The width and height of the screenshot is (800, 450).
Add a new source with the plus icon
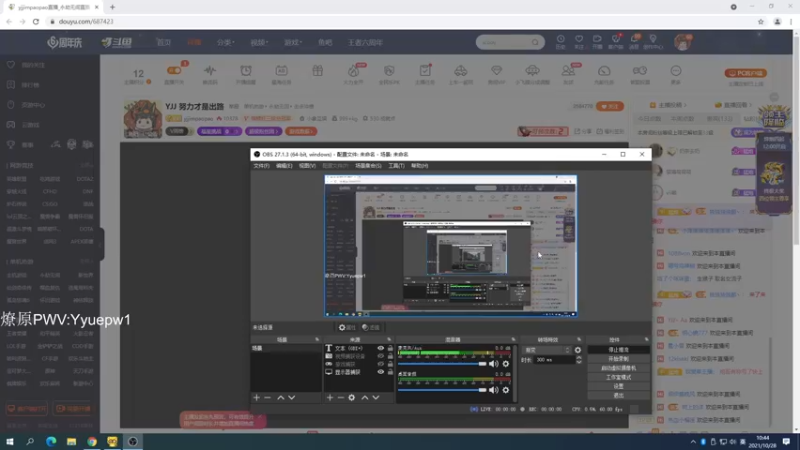click(x=330, y=397)
